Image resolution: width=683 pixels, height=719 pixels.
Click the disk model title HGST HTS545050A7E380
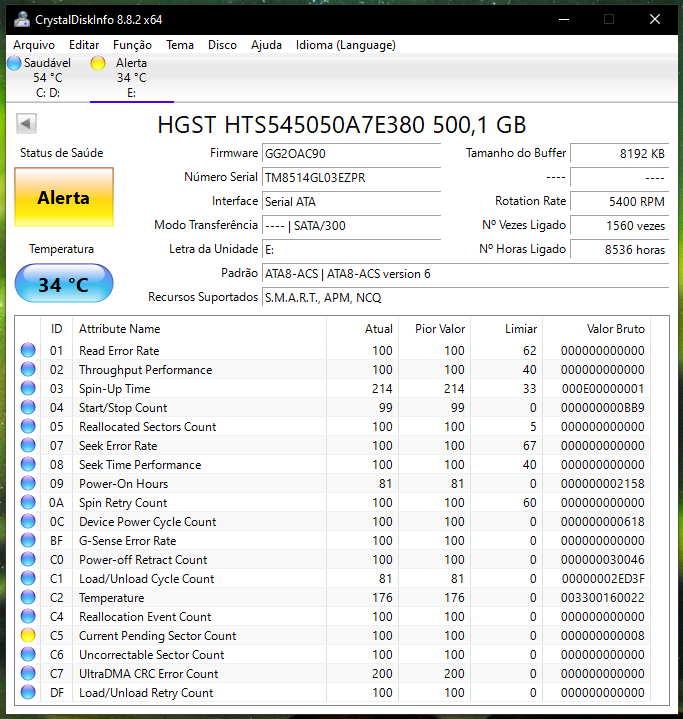point(290,125)
